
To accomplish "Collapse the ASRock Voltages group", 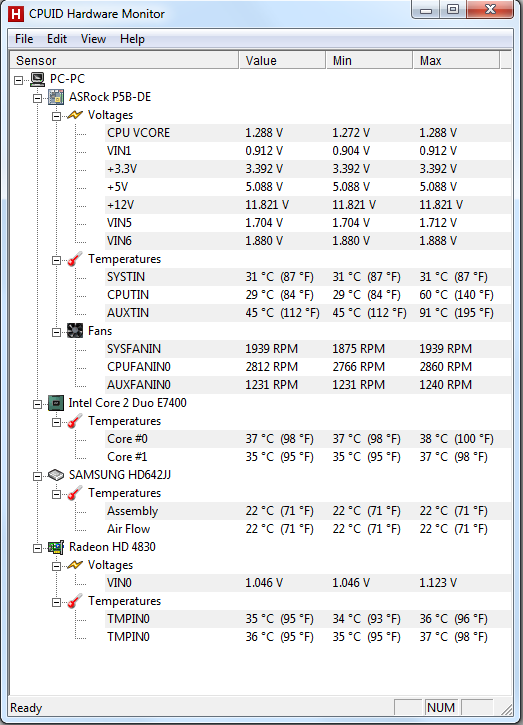I will pyautogui.click(x=56, y=117).
